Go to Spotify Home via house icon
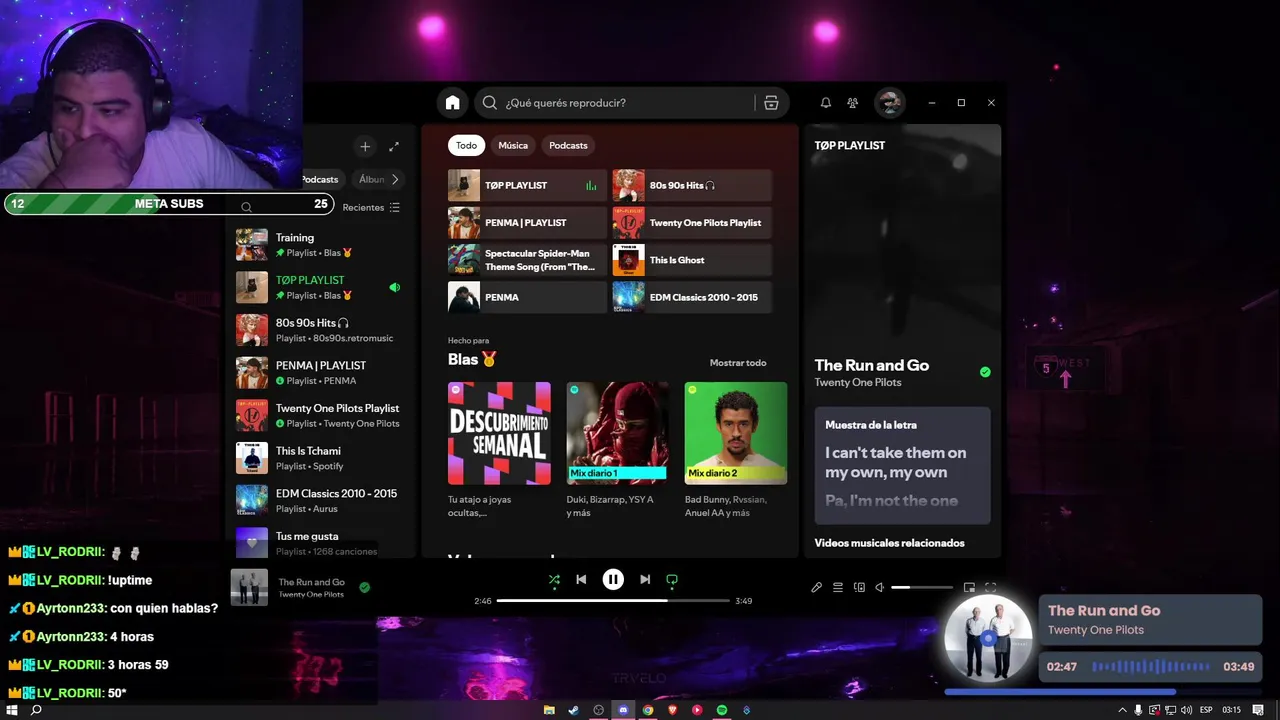 tap(453, 103)
